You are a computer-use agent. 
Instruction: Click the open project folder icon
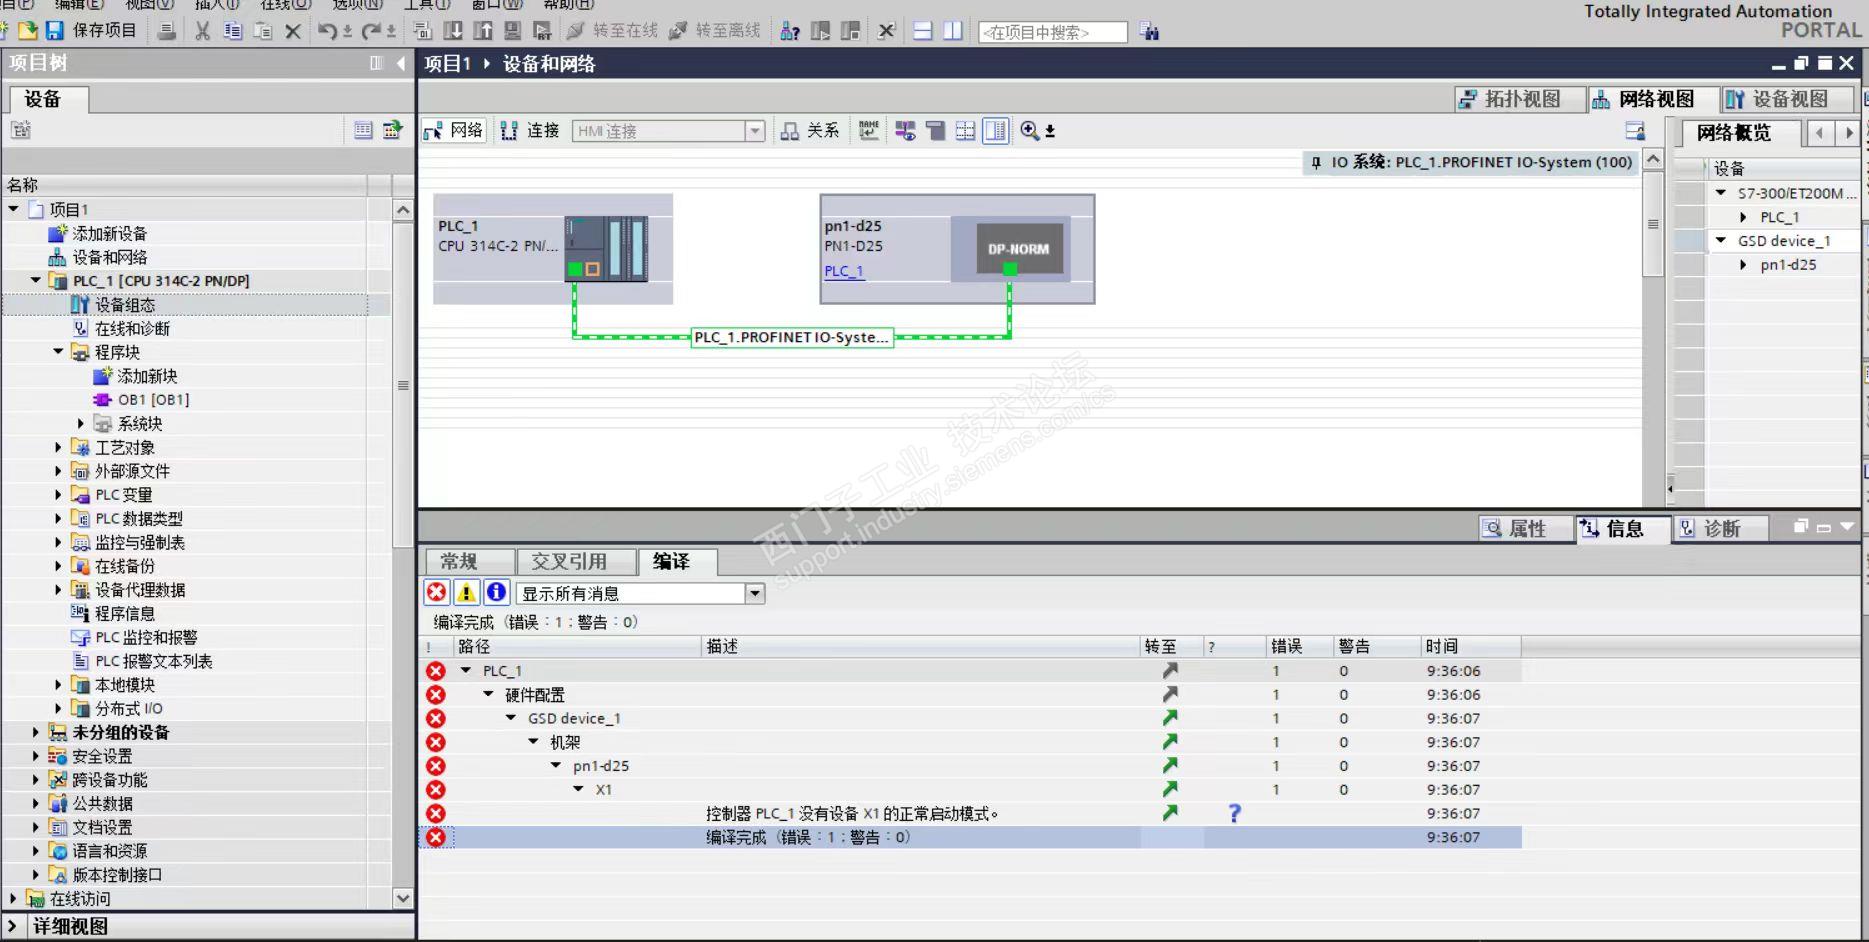[28, 31]
